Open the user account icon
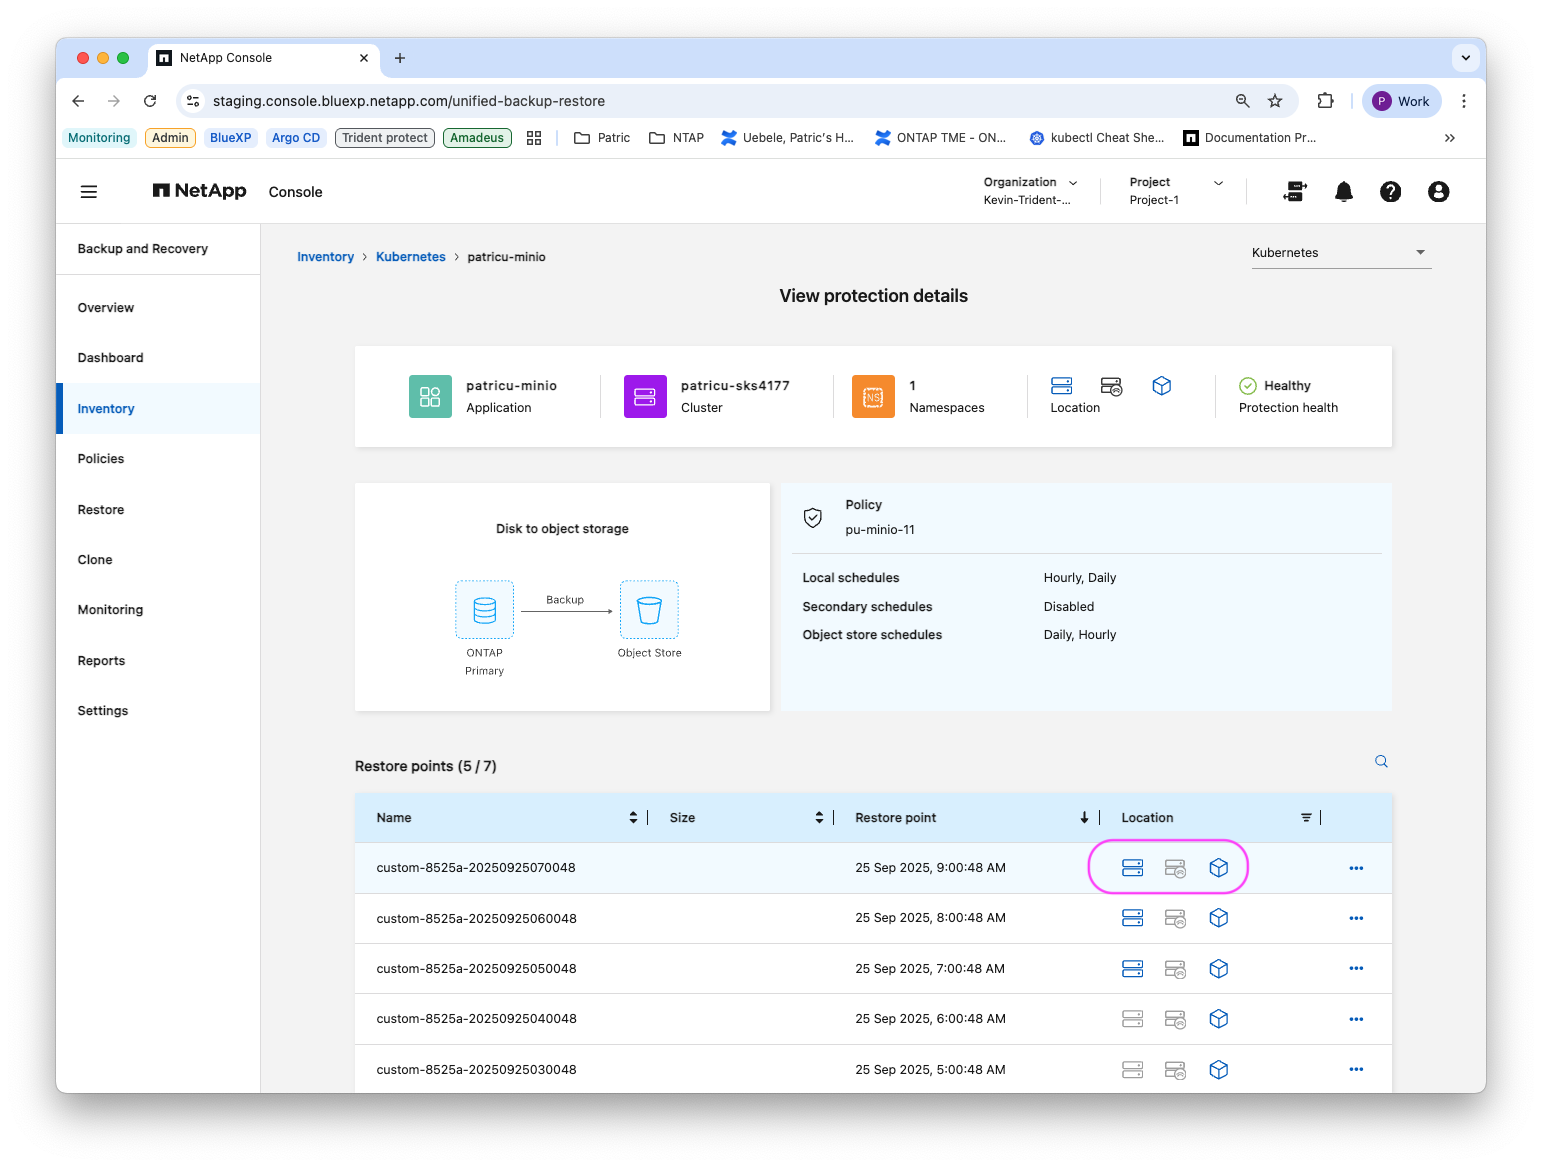Viewport: 1542px width, 1167px height. tap(1438, 192)
